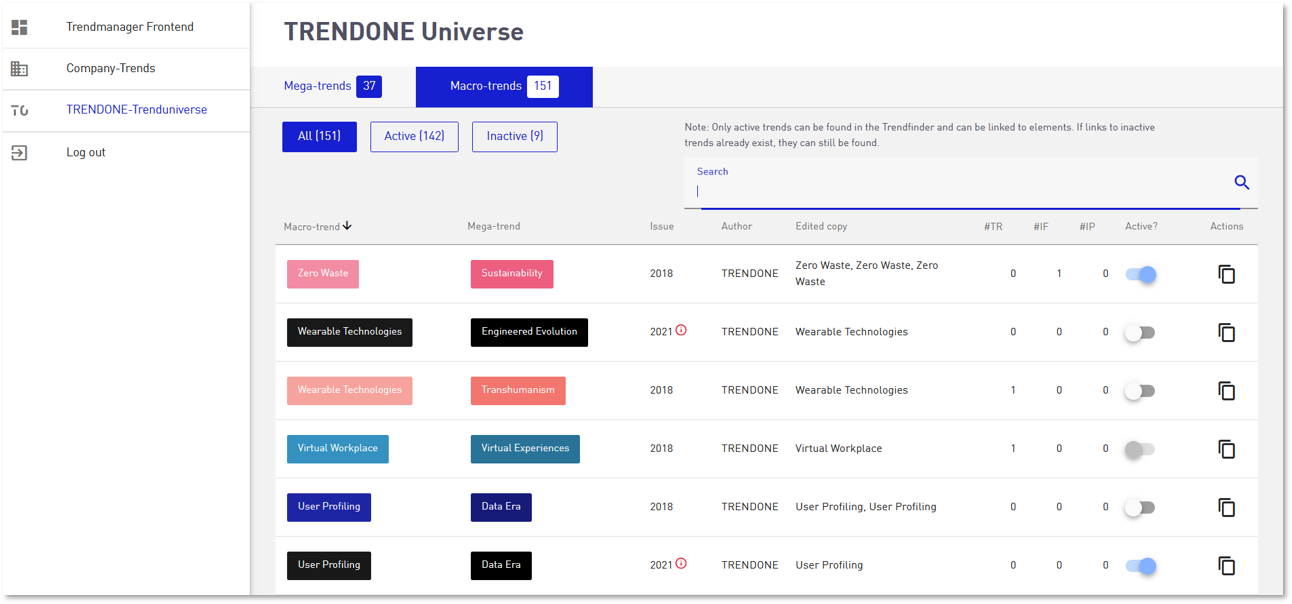Click the Virtual Experiences mega-trend tag
The image size is (1292, 604).
pyautogui.click(x=525, y=449)
